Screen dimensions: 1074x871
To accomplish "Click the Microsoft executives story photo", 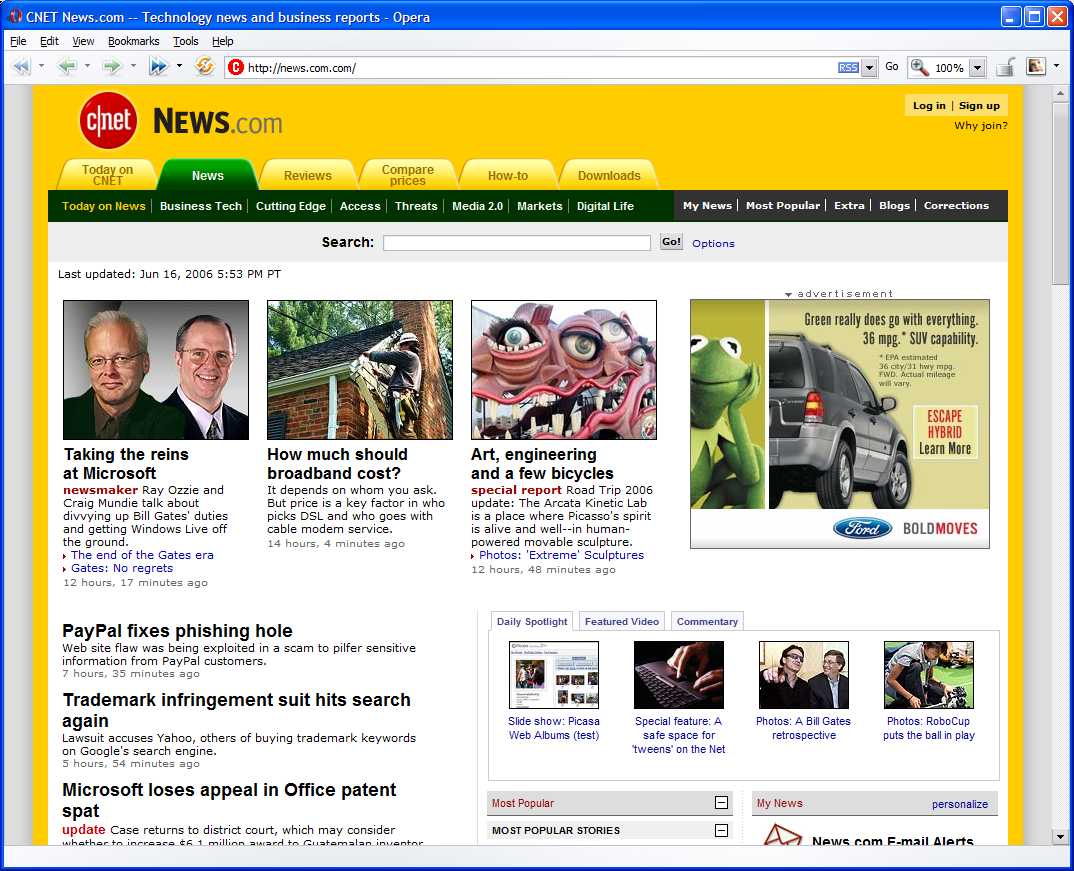I will pos(155,370).
